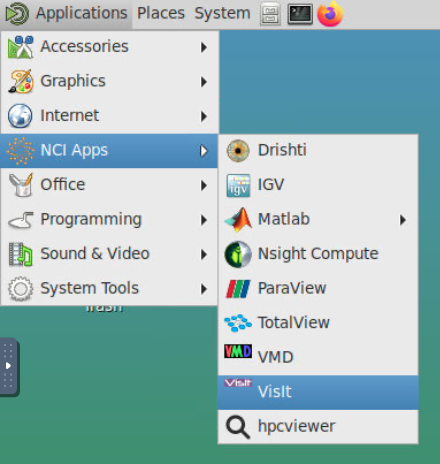Launch the file manager from the panel
This screenshot has width=440, height=464.
pos(270,14)
